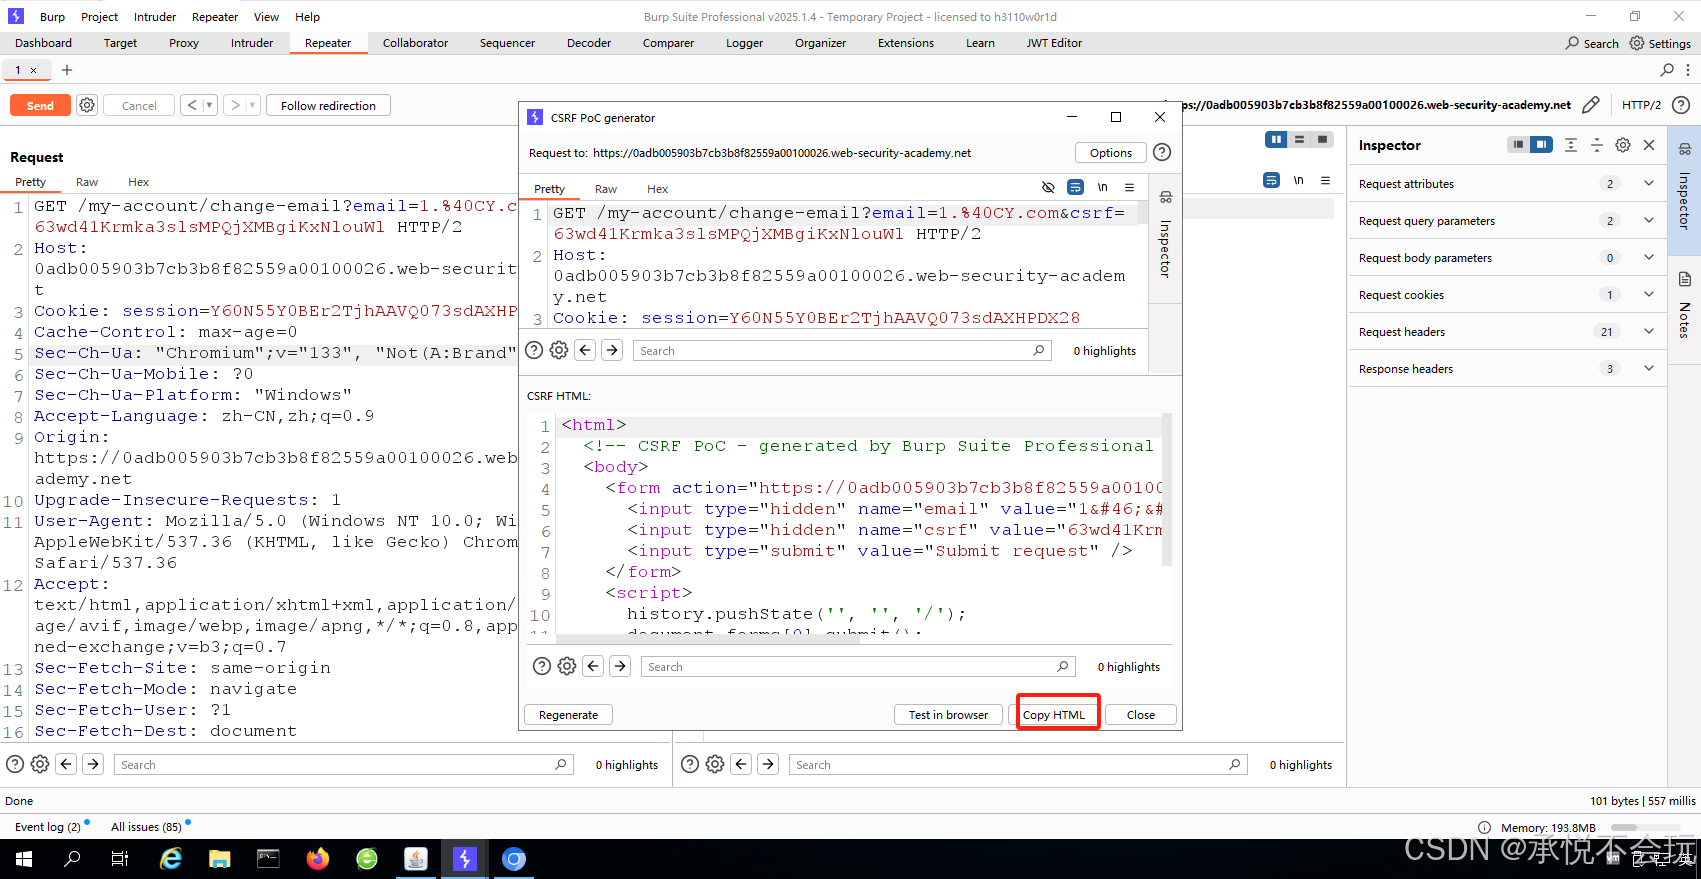
Task: Toggle \n newline display in CSRF dialog
Action: tap(1102, 187)
